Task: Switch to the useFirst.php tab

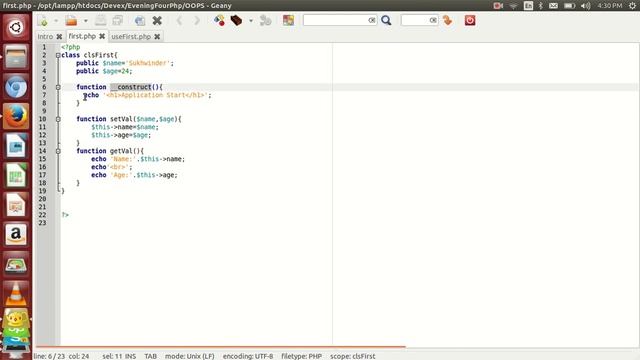Action: [x=131, y=37]
